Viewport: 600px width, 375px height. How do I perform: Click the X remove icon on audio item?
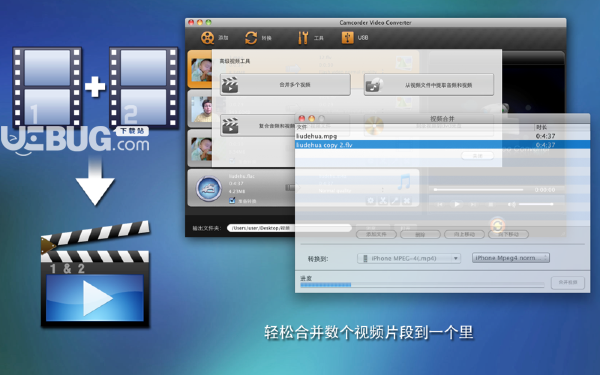point(407,201)
